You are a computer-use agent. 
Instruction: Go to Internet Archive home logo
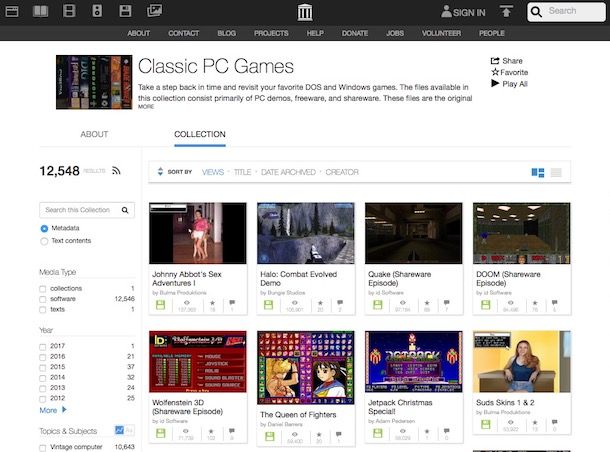[x=305, y=12]
